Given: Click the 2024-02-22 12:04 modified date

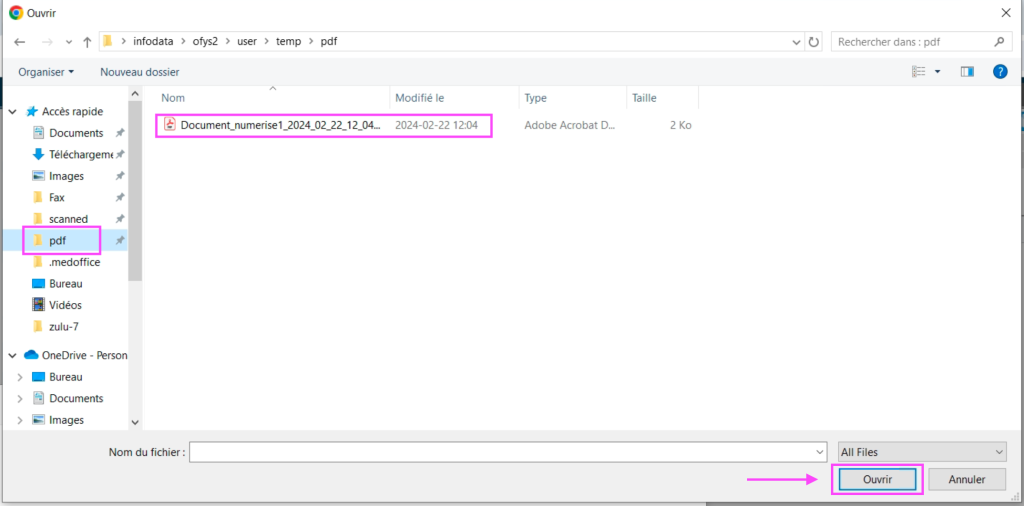Looking at the screenshot, I should (436, 125).
